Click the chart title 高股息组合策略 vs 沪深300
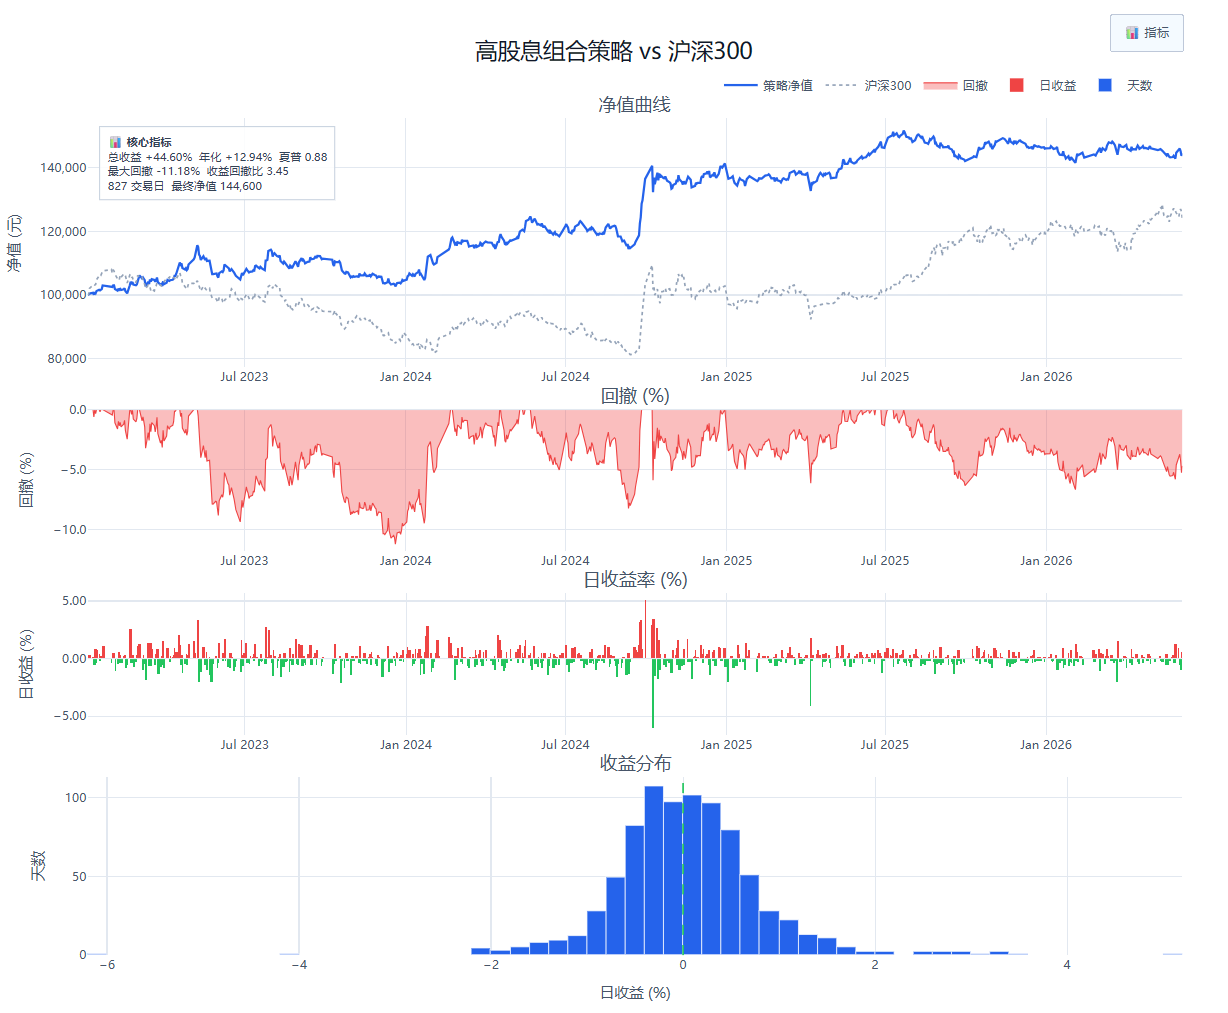The width and height of the screenshot is (1228, 1013). pos(614,51)
